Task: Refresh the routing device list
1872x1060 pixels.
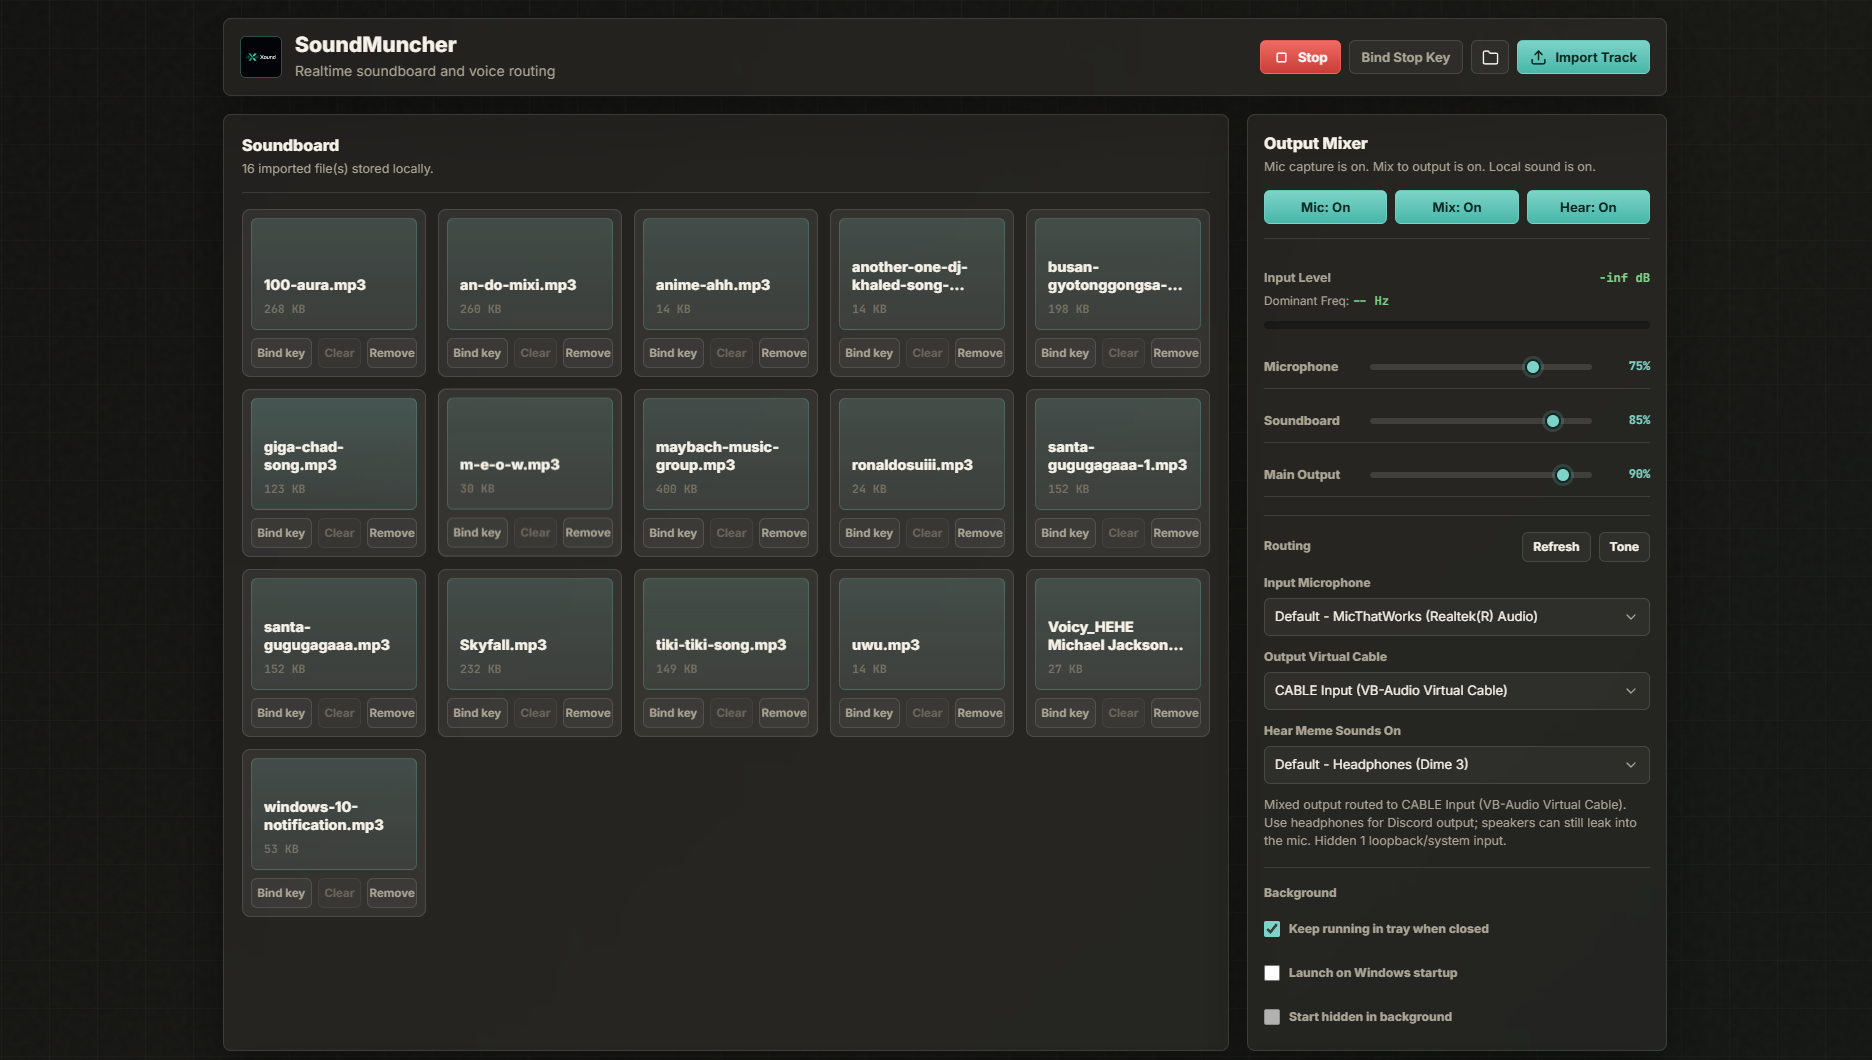Action: 1556,547
